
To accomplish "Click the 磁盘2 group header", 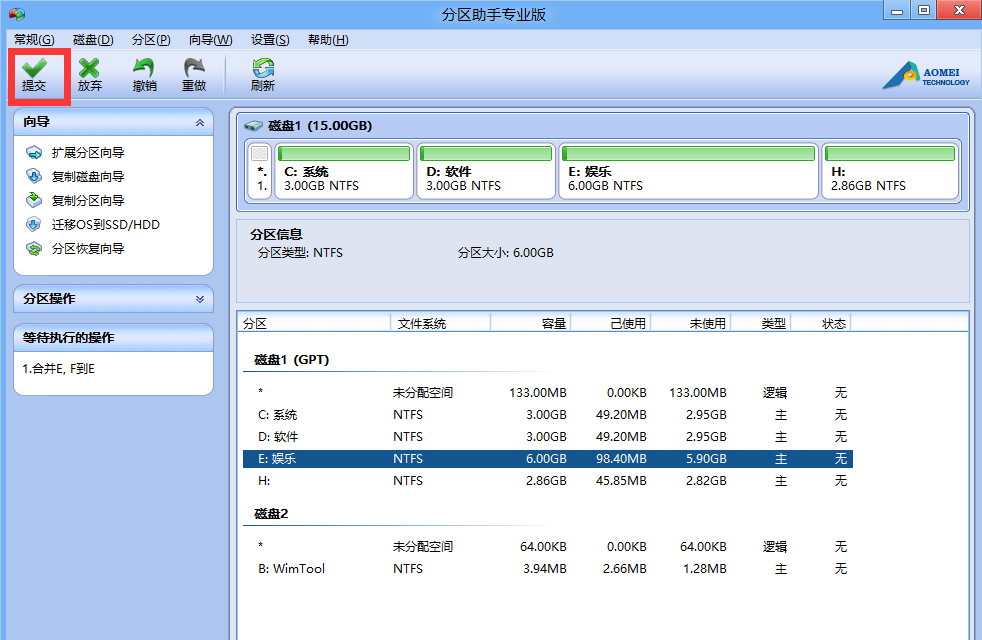I will [271, 514].
